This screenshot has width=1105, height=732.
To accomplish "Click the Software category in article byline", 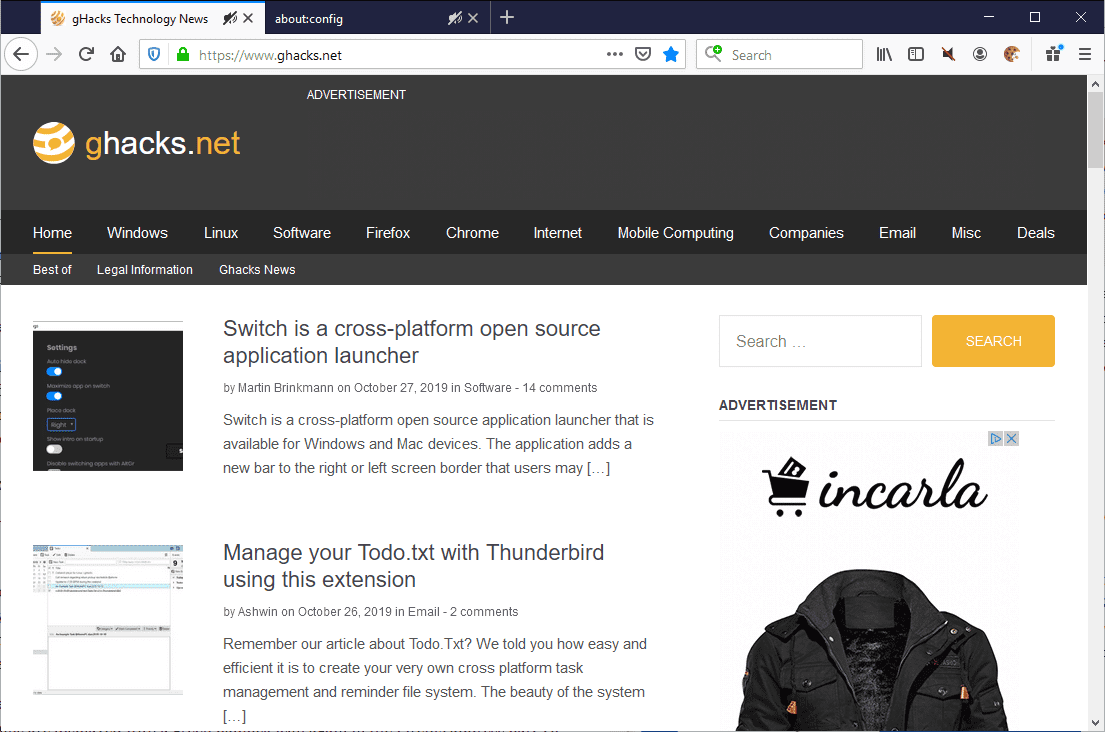I will (488, 387).
